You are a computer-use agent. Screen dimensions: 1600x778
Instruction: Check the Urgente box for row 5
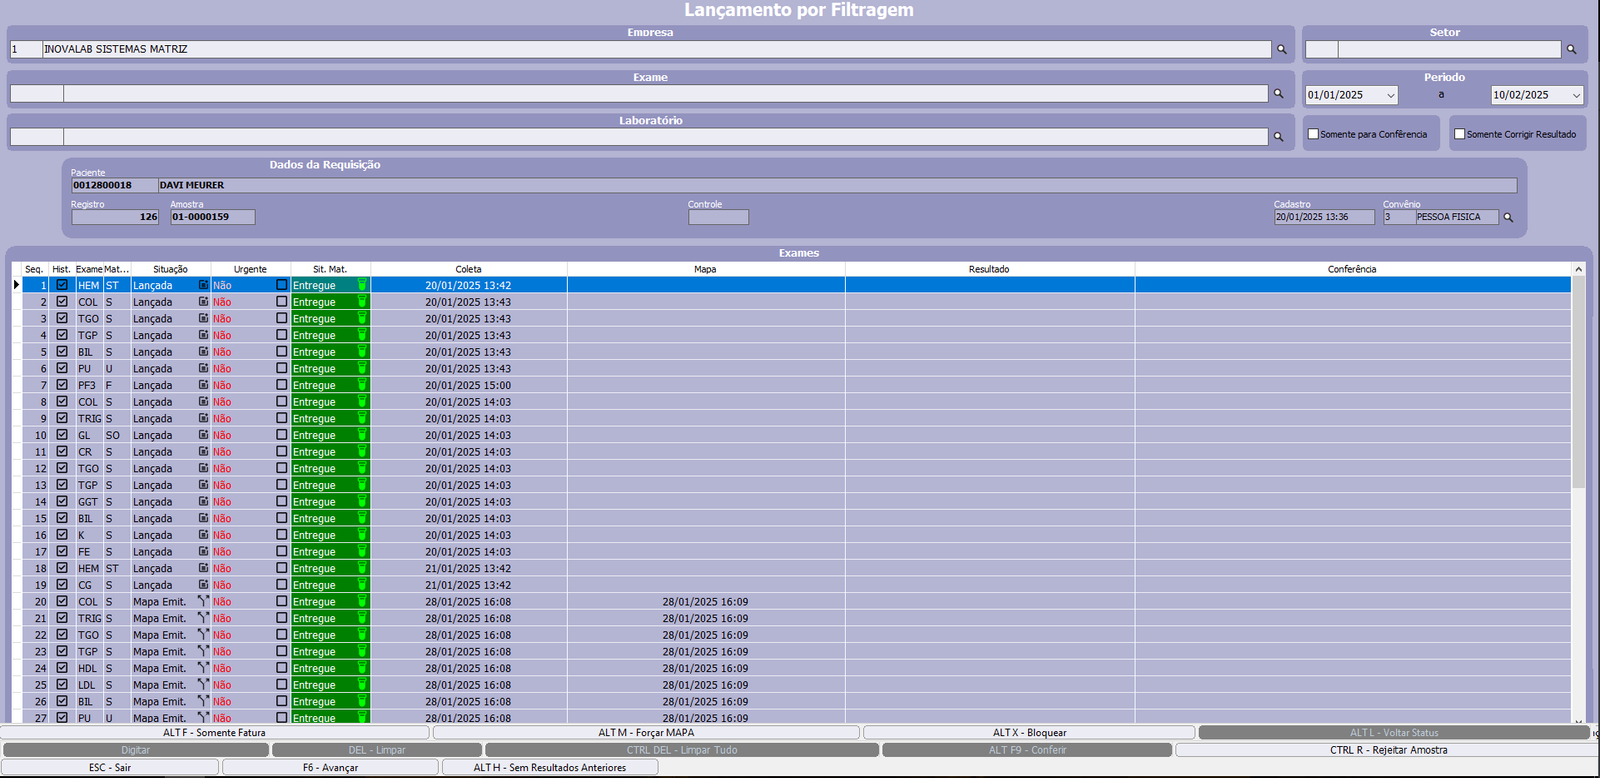(x=282, y=352)
